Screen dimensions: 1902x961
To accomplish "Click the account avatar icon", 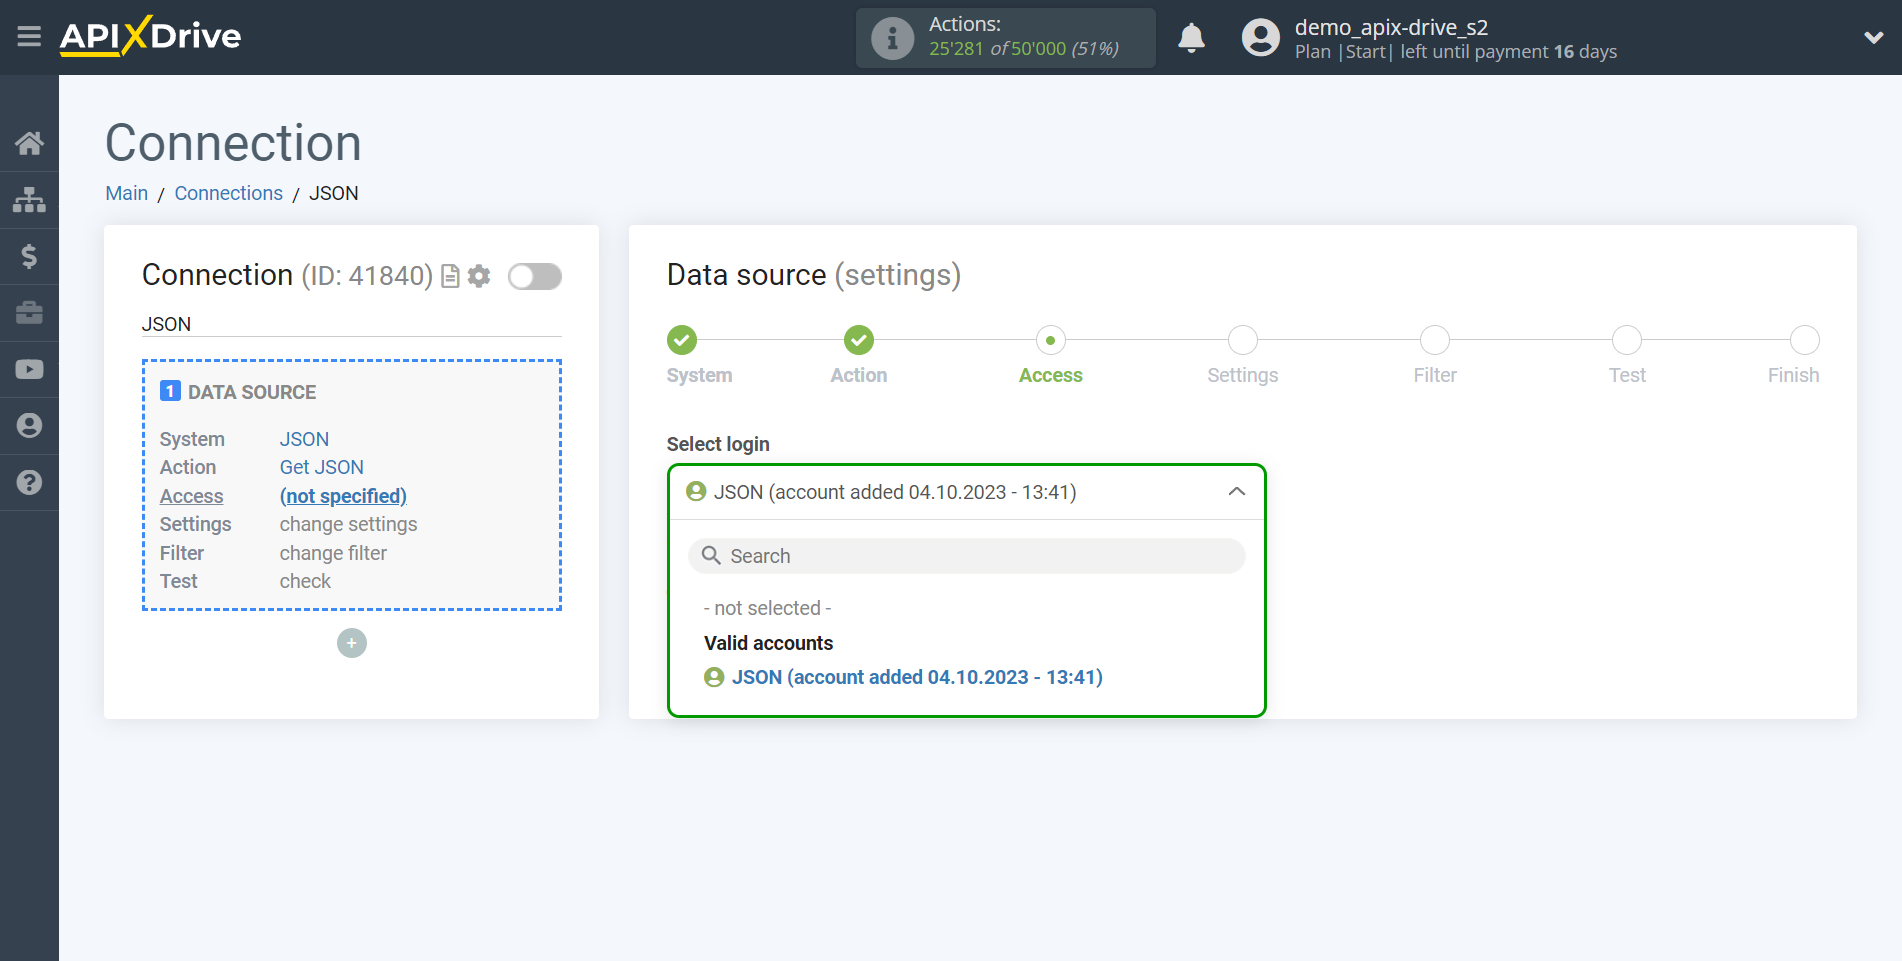I will pyautogui.click(x=1260, y=38).
